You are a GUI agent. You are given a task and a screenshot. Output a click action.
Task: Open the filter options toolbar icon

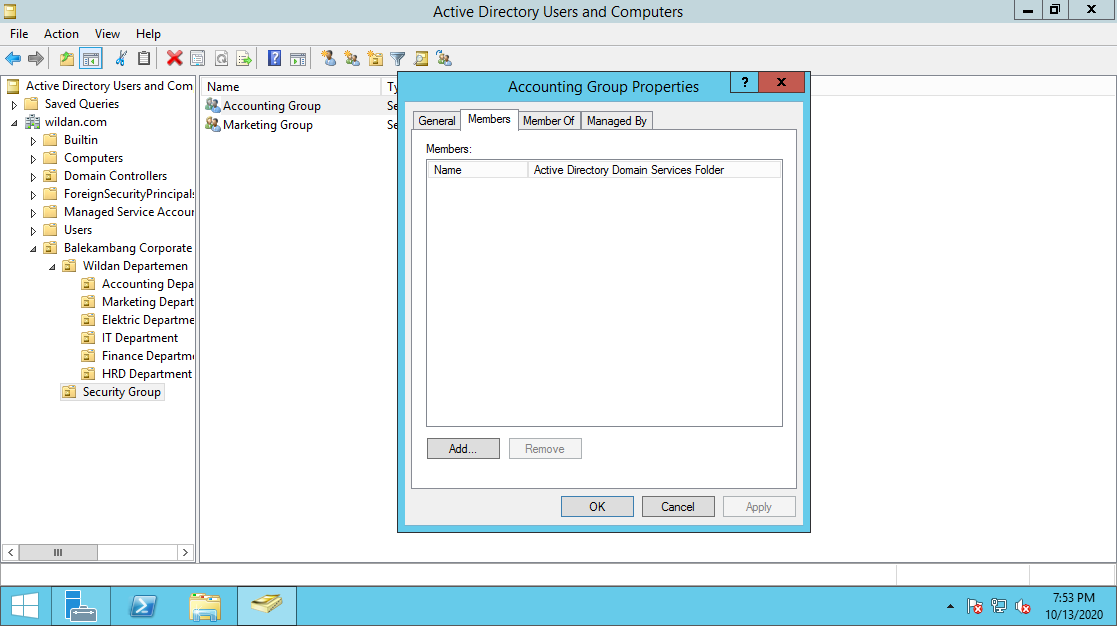pyautogui.click(x=398, y=58)
